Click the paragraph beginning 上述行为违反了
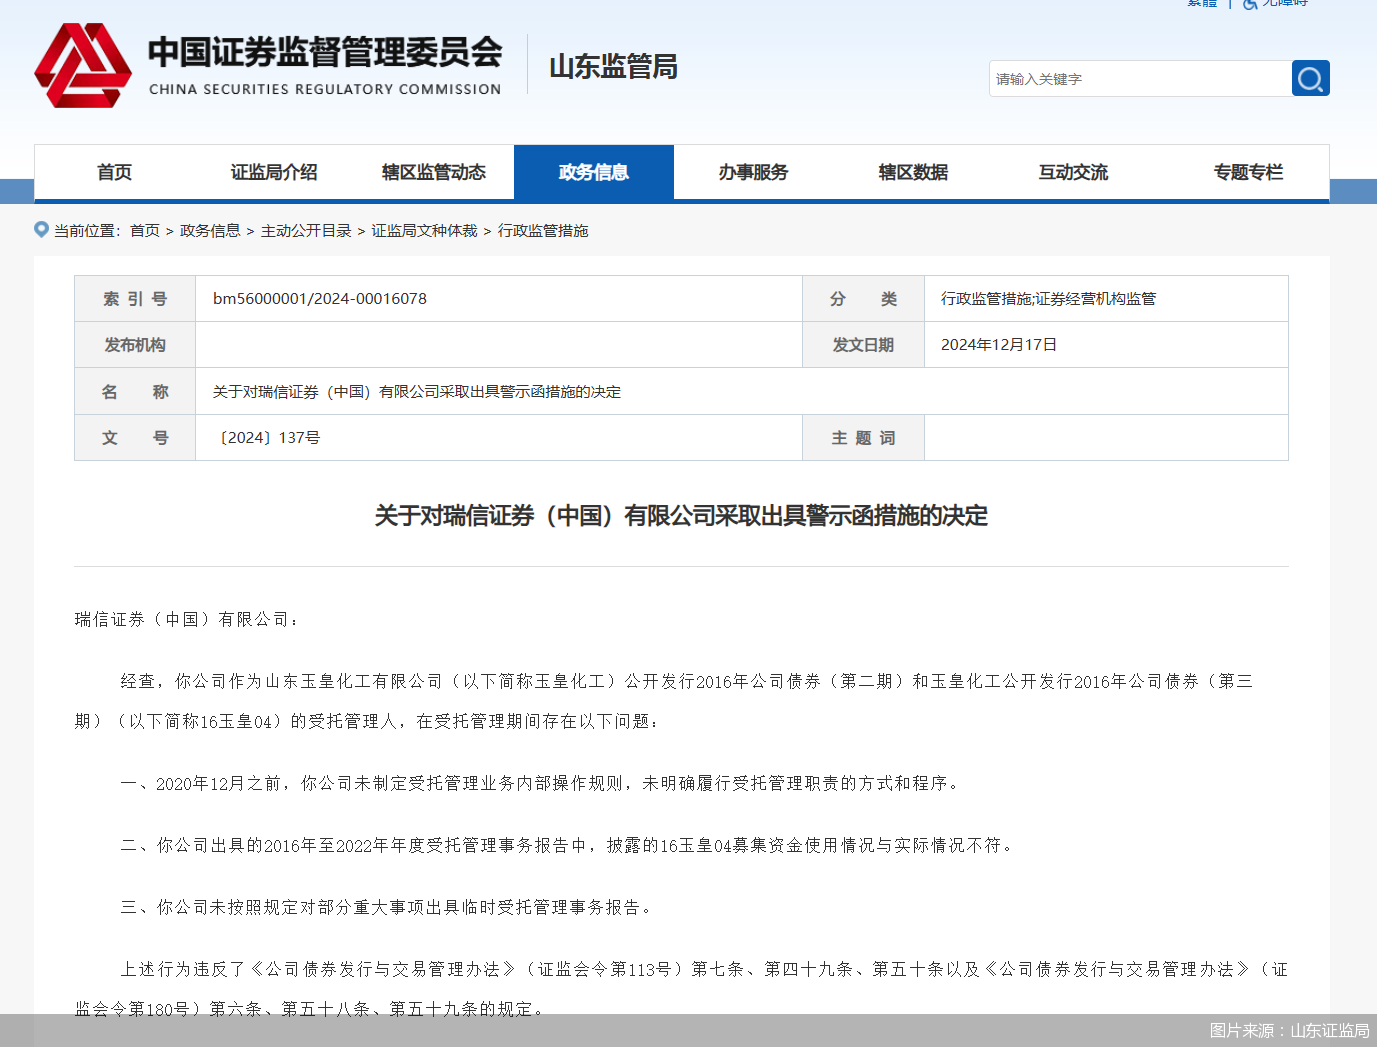This screenshot has height=1047, width=1377. point(681,989)
